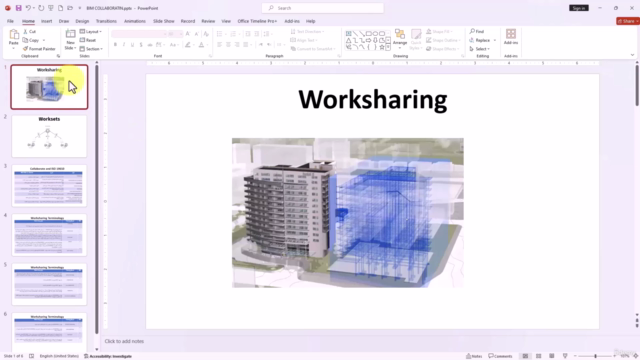Adjust the zoom slider handle in status bar

pyautogui.click(x=595, y=356)
